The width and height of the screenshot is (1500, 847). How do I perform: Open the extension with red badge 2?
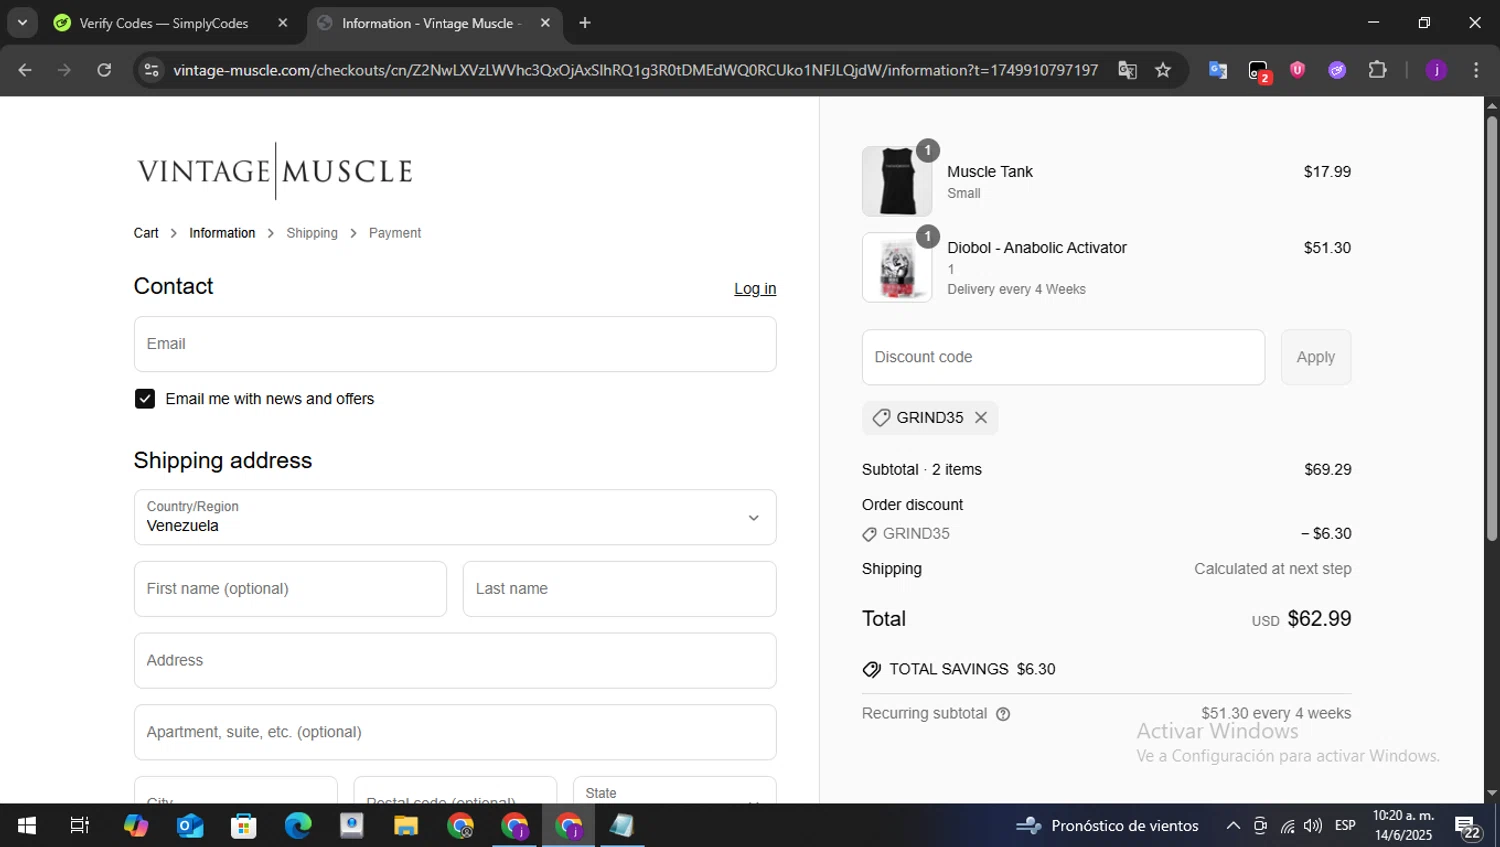[x=1258, y=71]
